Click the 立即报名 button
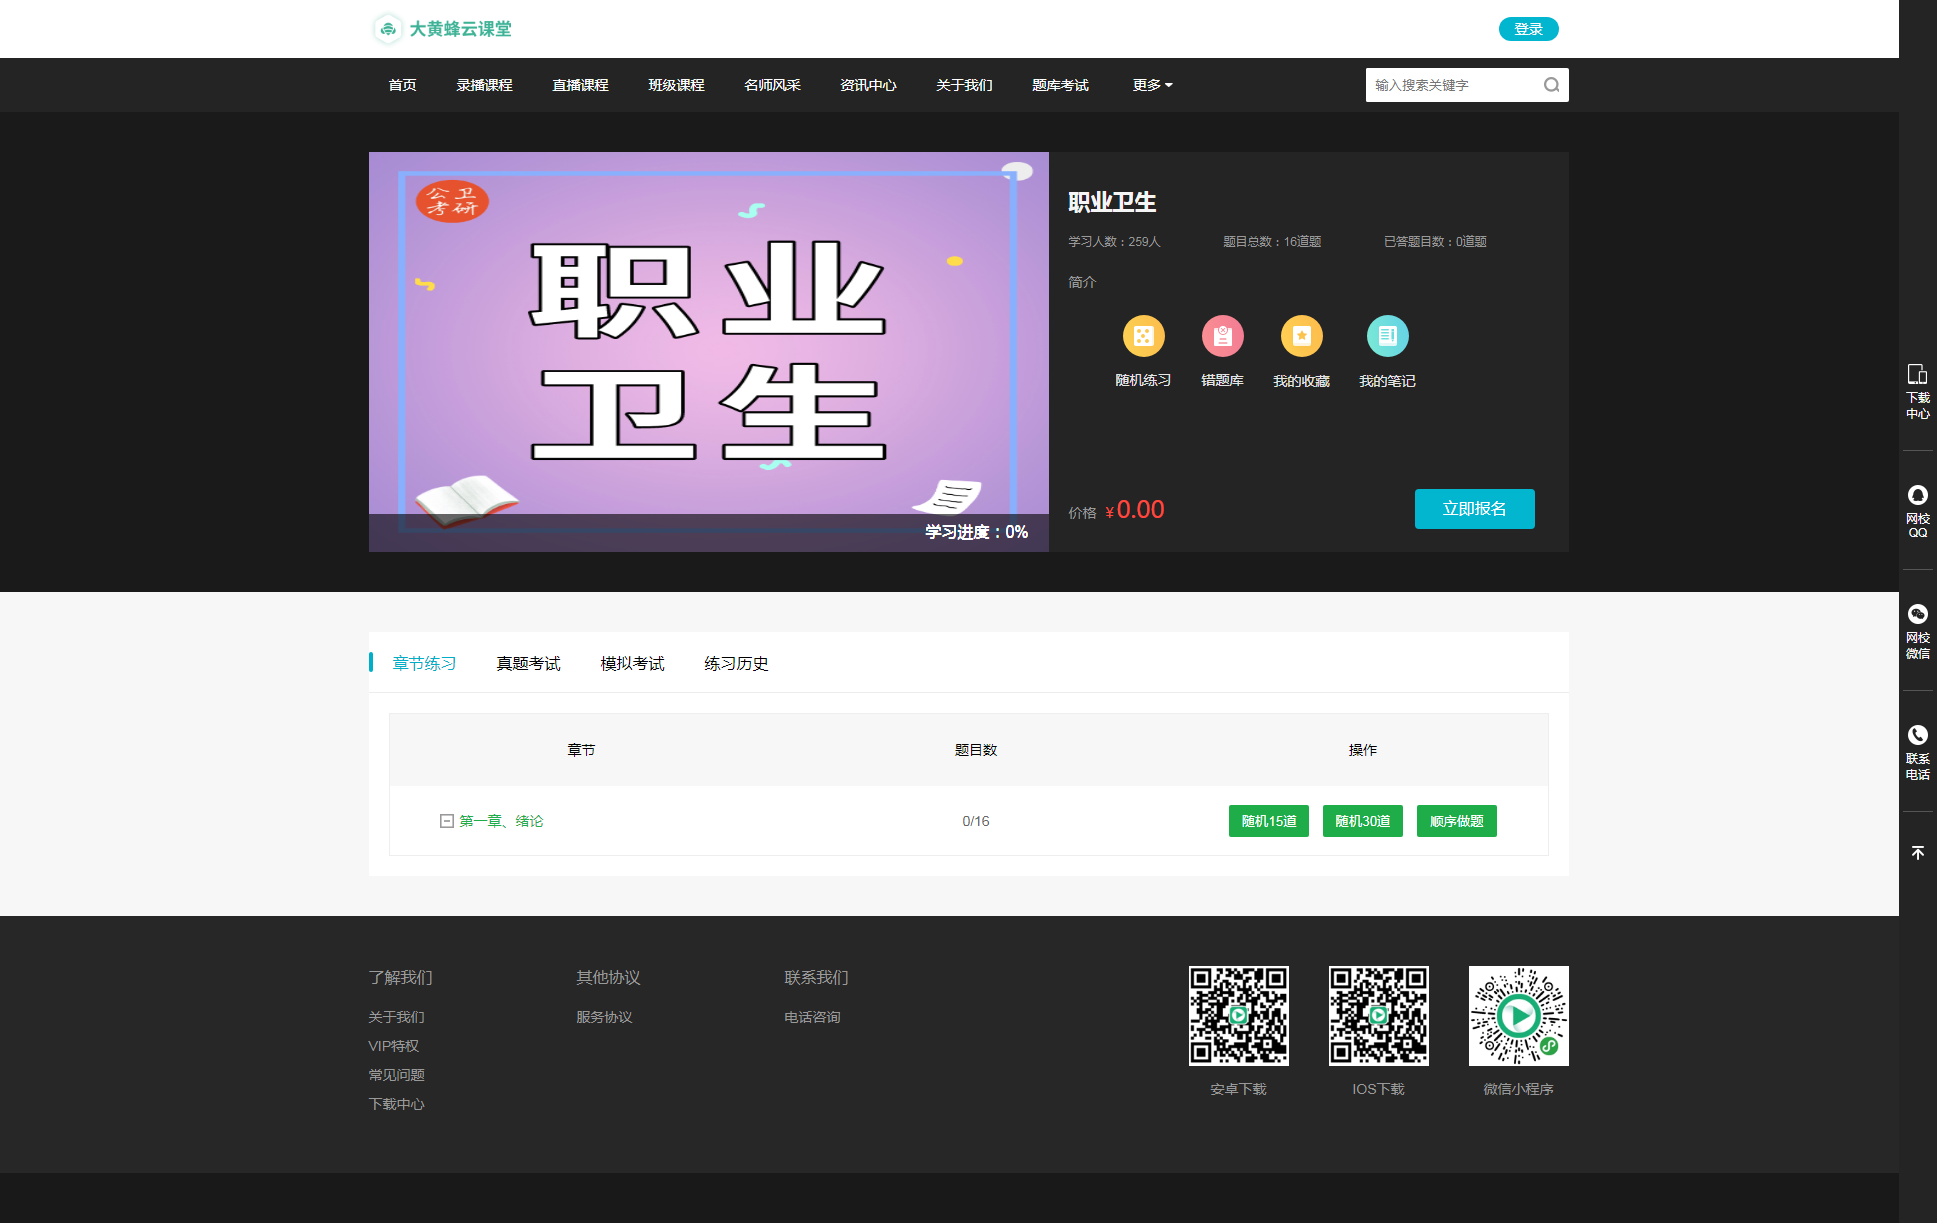The width and height of the screenshot is (1937, 1223). [1474, 509]
